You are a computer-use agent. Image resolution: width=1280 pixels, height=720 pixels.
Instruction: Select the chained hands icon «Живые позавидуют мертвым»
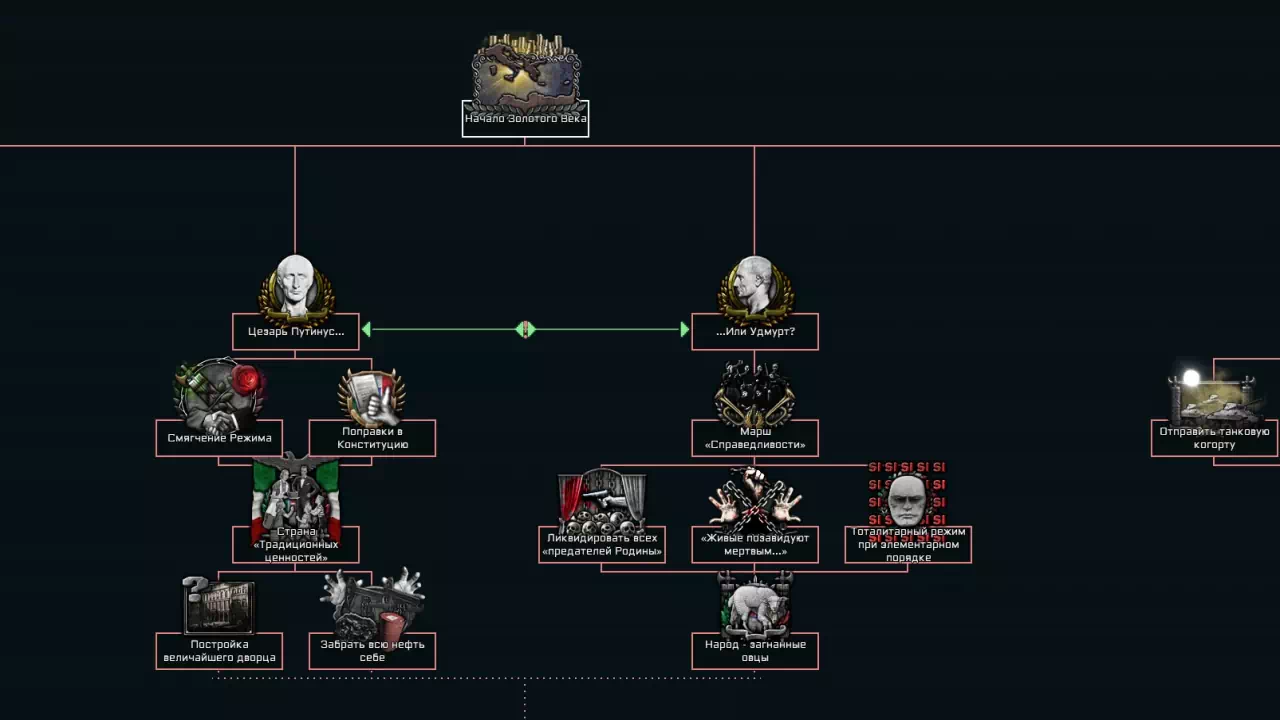(755, 500)
